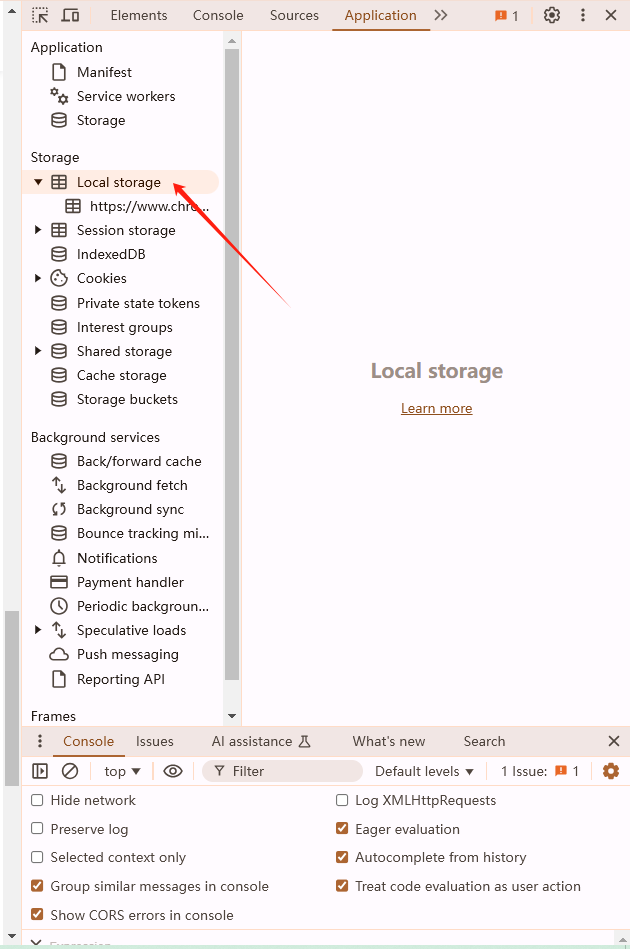The width and height of the screenshot is (630, 949).
Task: Open the Search drawer tab
Action: (484, 741)
